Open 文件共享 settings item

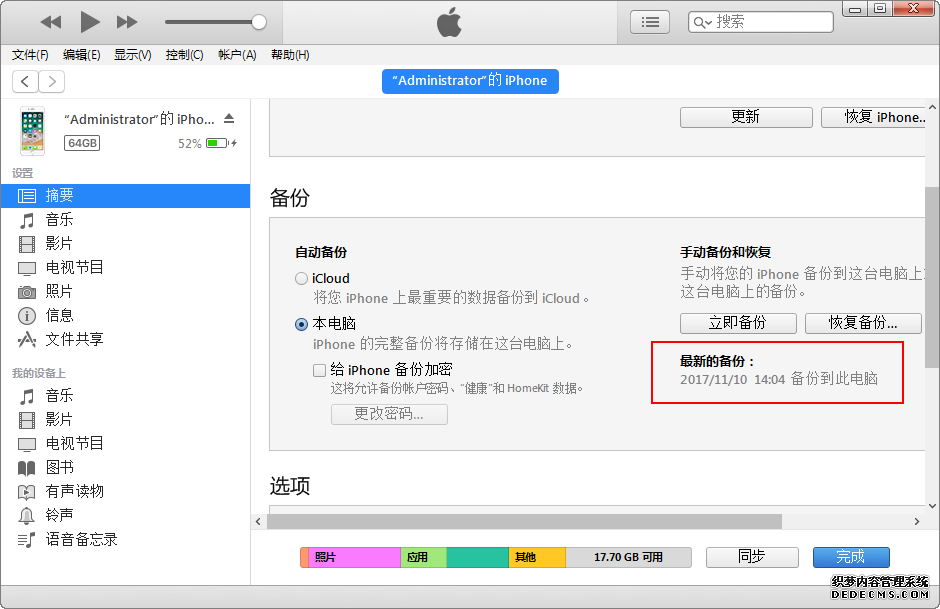pyautogui.click(x=125, y=339)
